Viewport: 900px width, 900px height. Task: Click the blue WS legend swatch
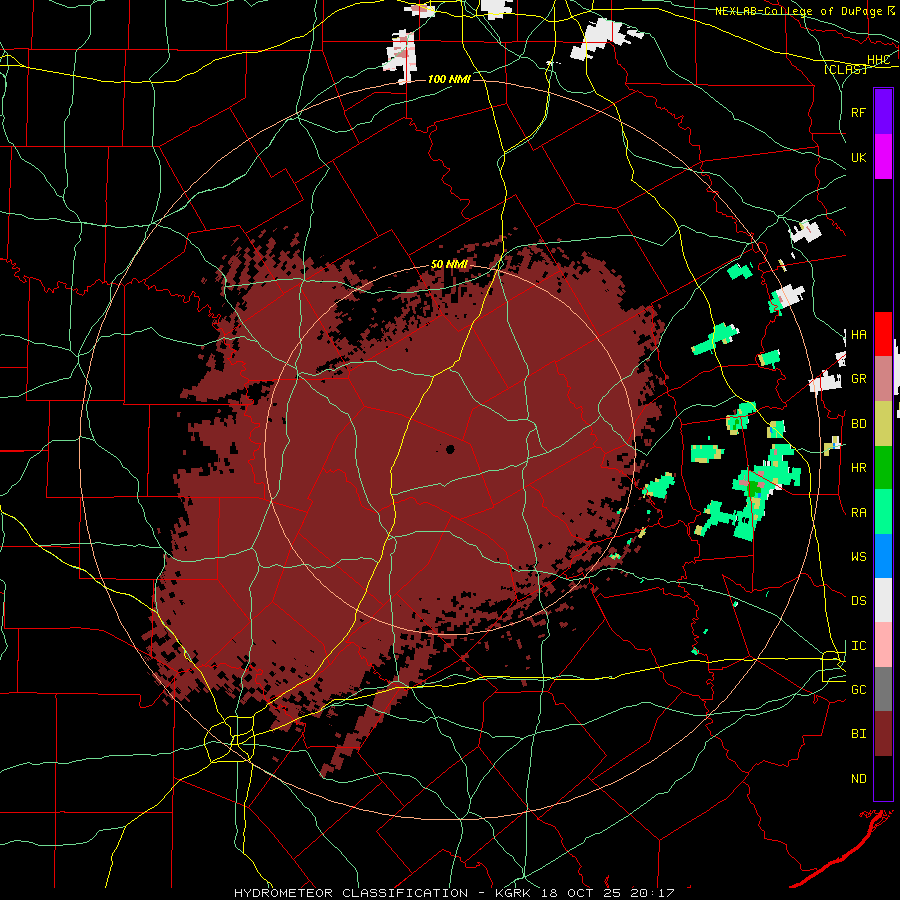[883, 556]
